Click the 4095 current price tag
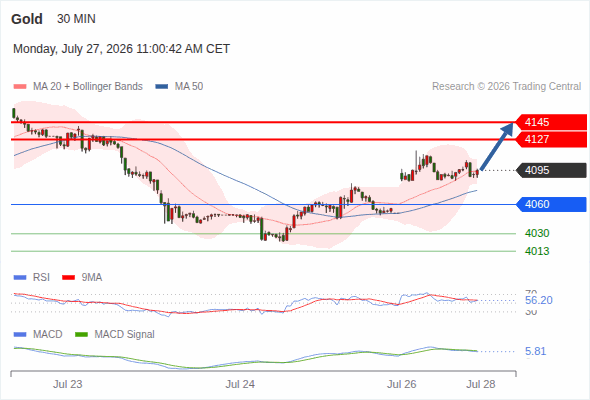Image resolution: width=590 pixels, height=400 pixels. coord(551,170)
